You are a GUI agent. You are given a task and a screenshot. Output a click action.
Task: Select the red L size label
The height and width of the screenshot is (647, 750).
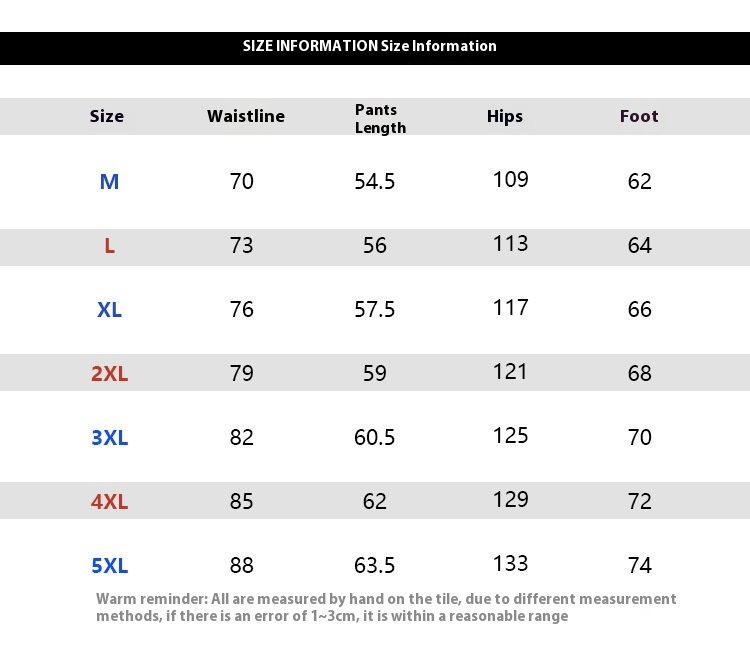109,245
